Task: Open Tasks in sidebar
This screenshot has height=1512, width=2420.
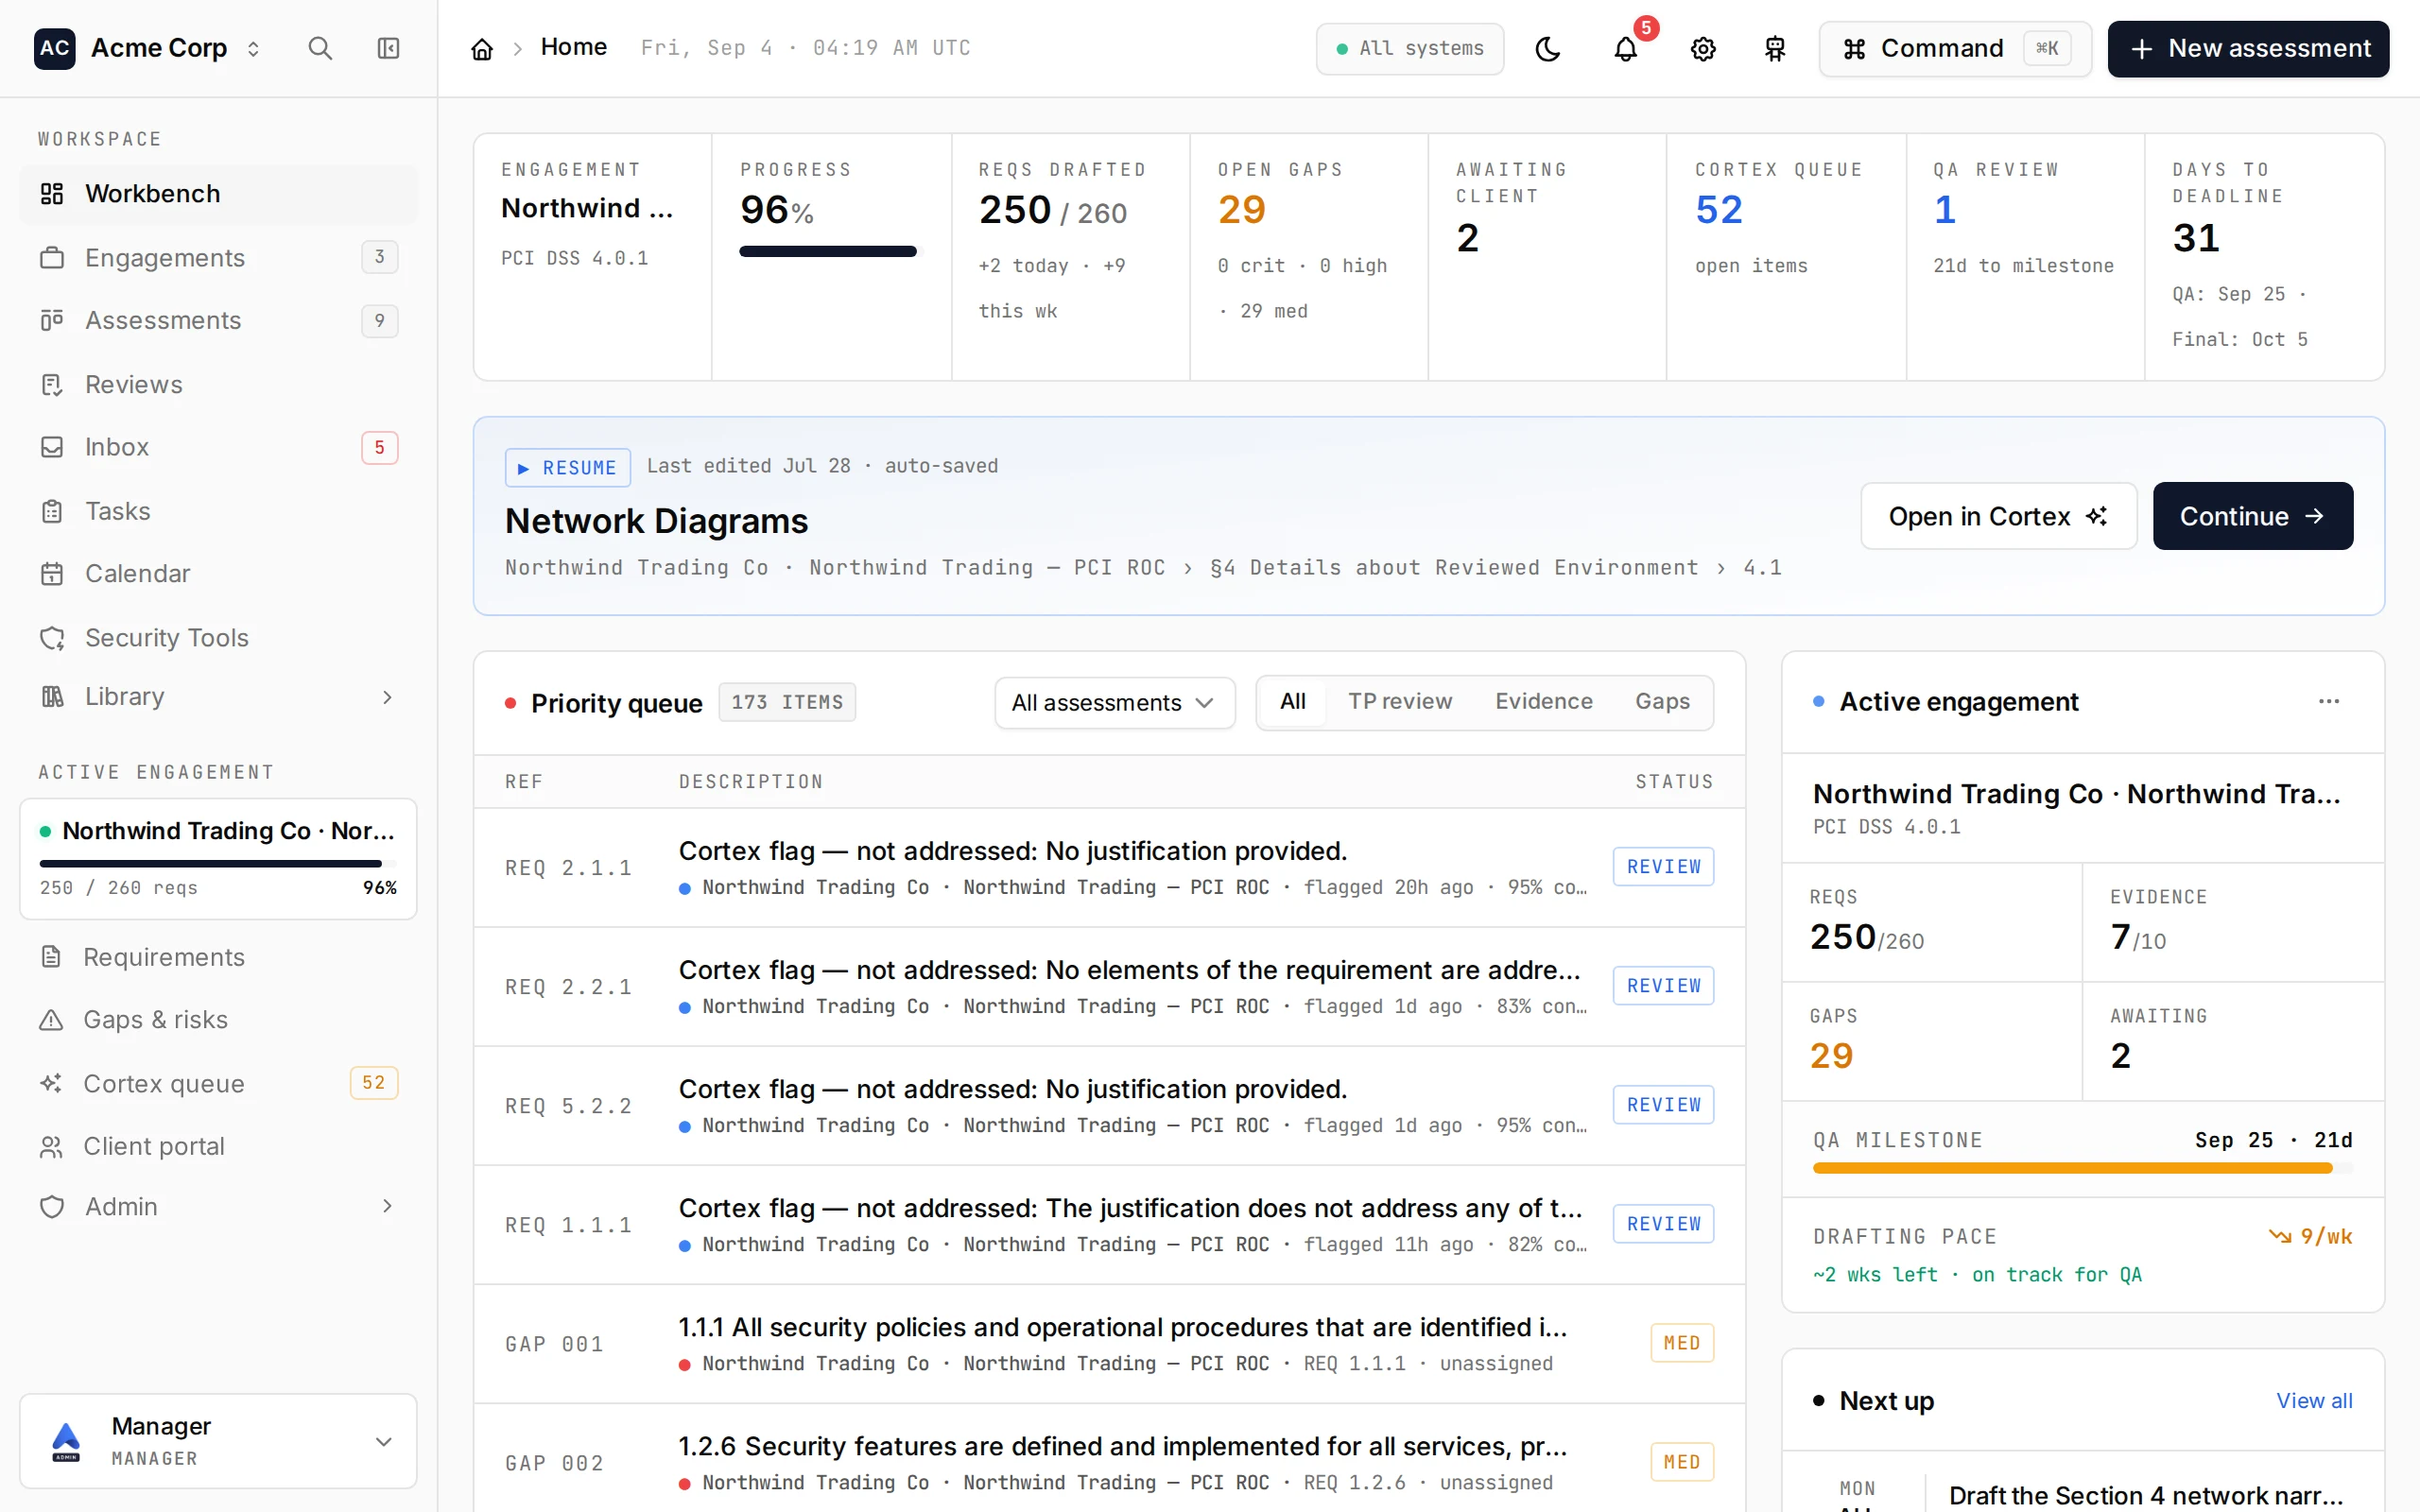Action: [218, 511]
